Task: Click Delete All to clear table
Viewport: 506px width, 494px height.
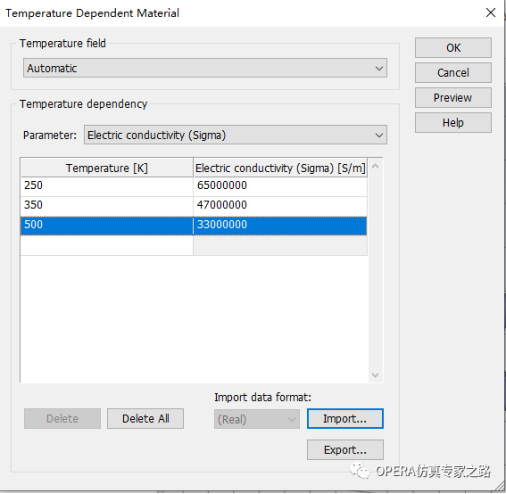Action: click(145, 419)
